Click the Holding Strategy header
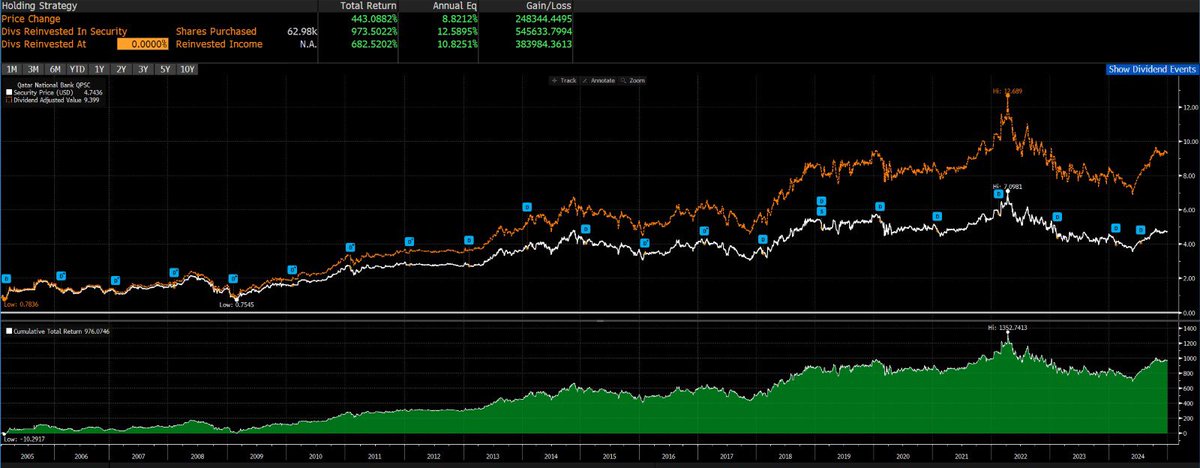1200x468 pixels. (40, 5)
